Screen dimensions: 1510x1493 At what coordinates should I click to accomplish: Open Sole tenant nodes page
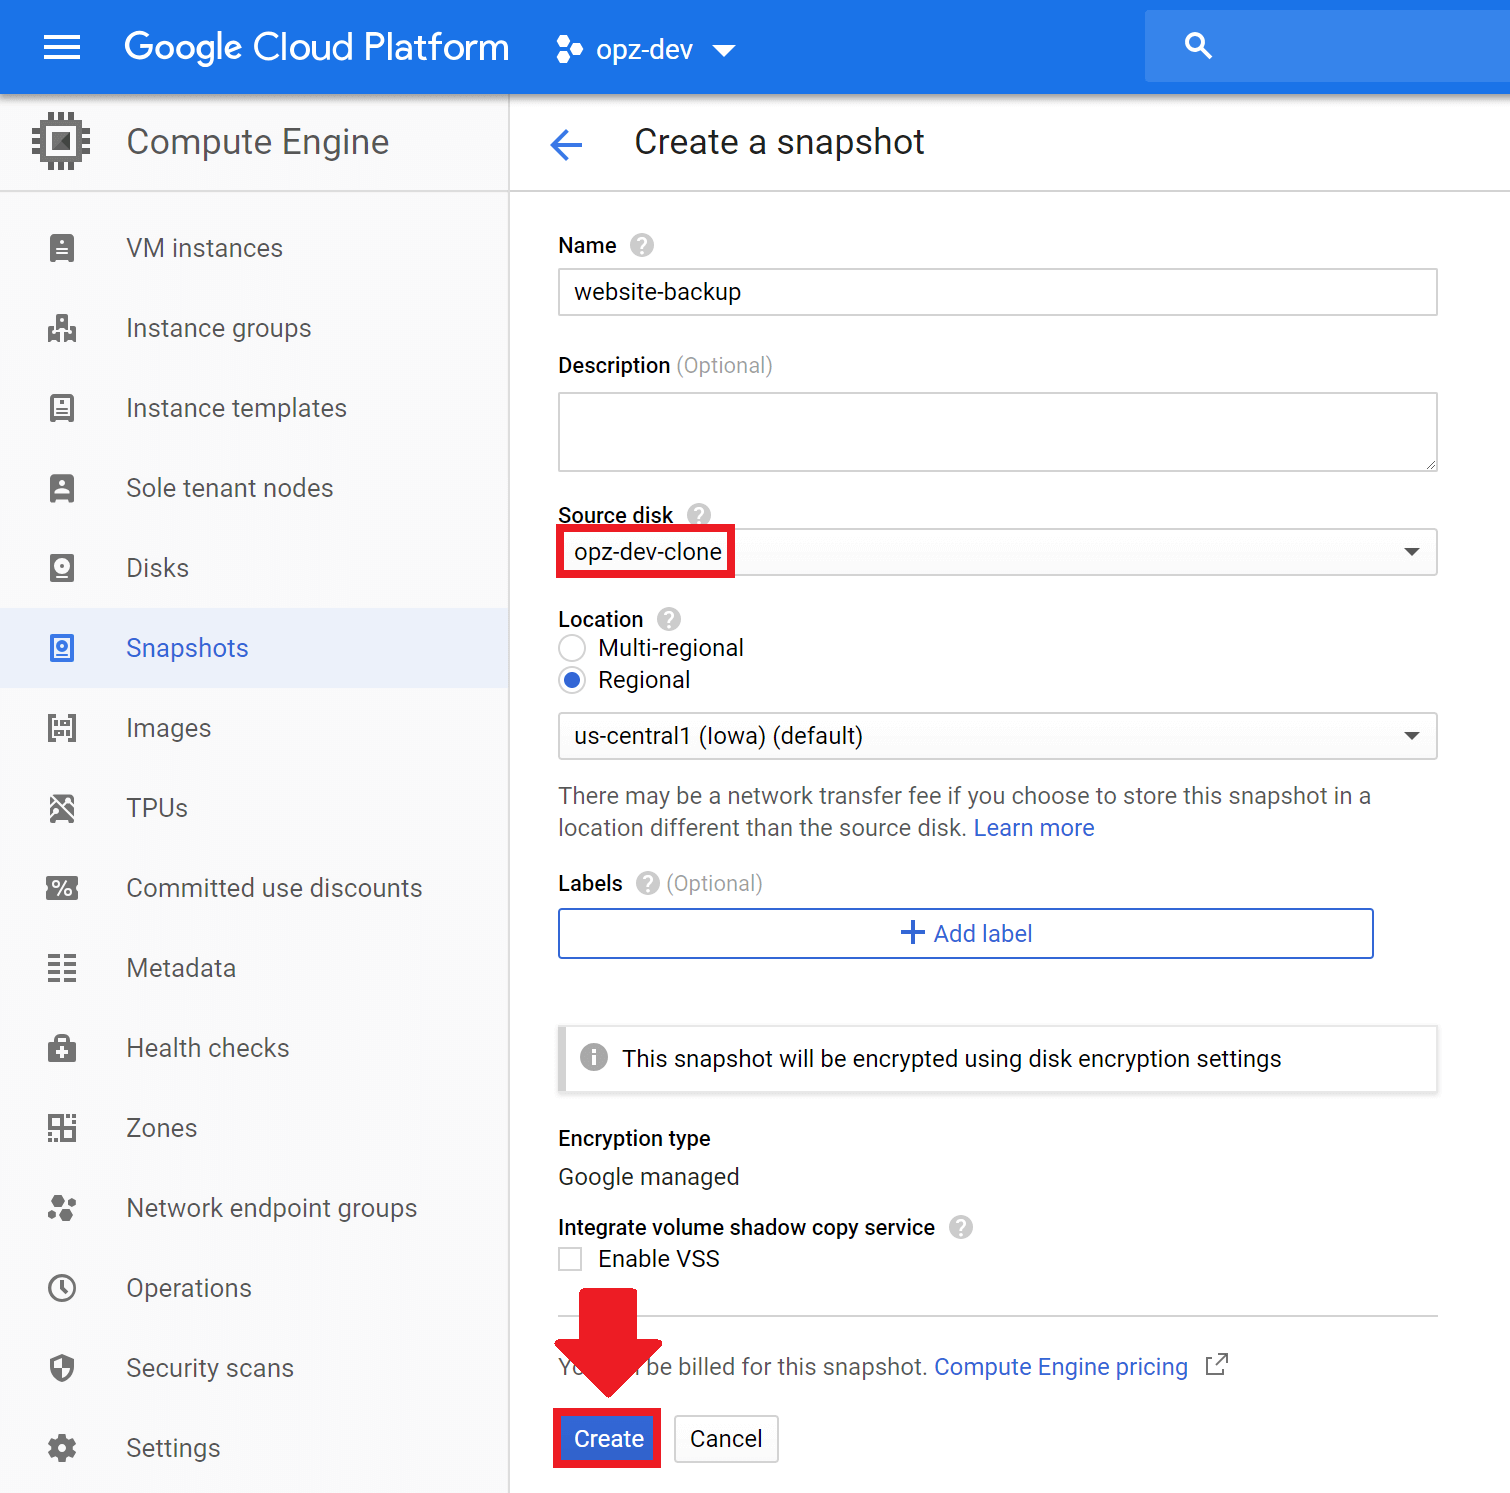click(254, 488)
